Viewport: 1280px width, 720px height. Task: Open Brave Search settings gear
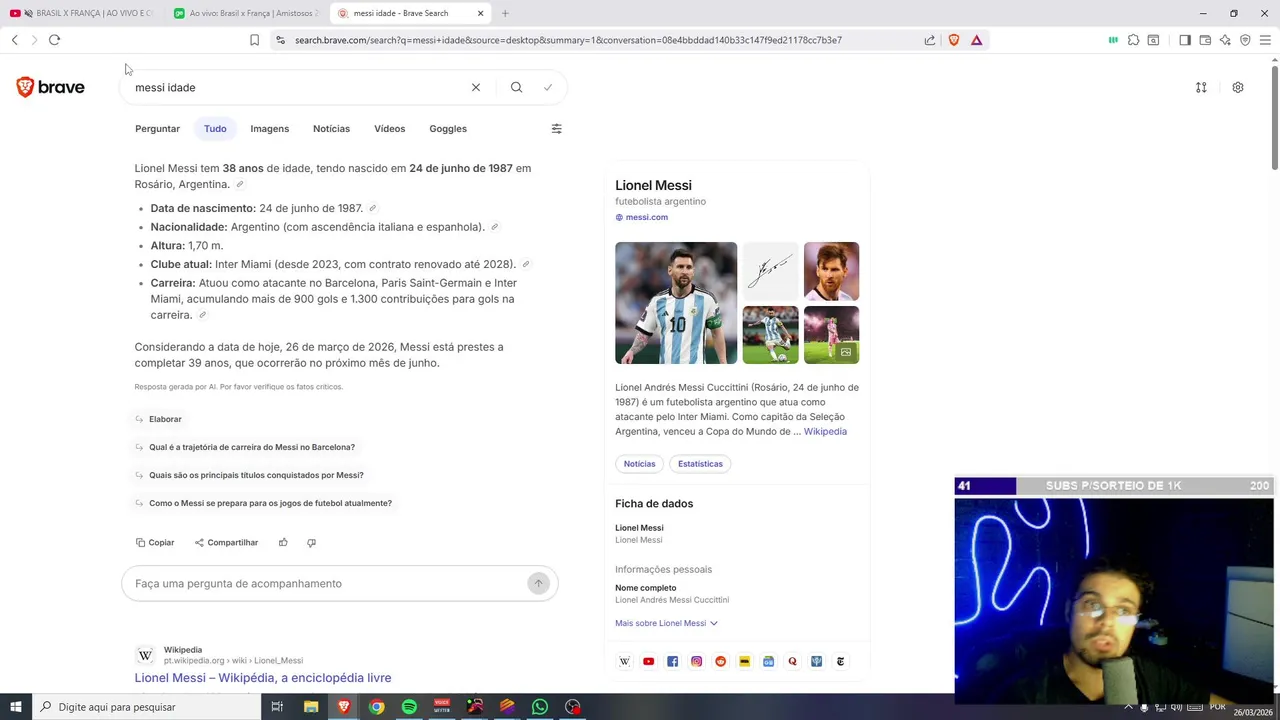[x=1238, y=87]
